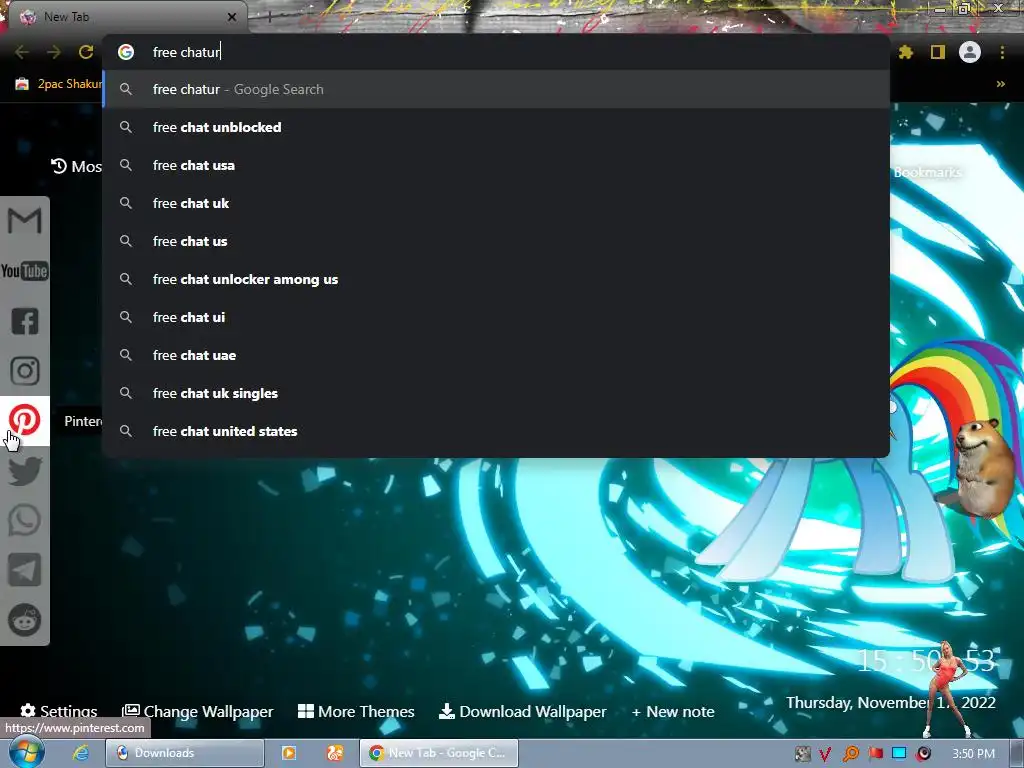Open a new browser tab with plus
1024x768 pixels.
coord(269,17)
